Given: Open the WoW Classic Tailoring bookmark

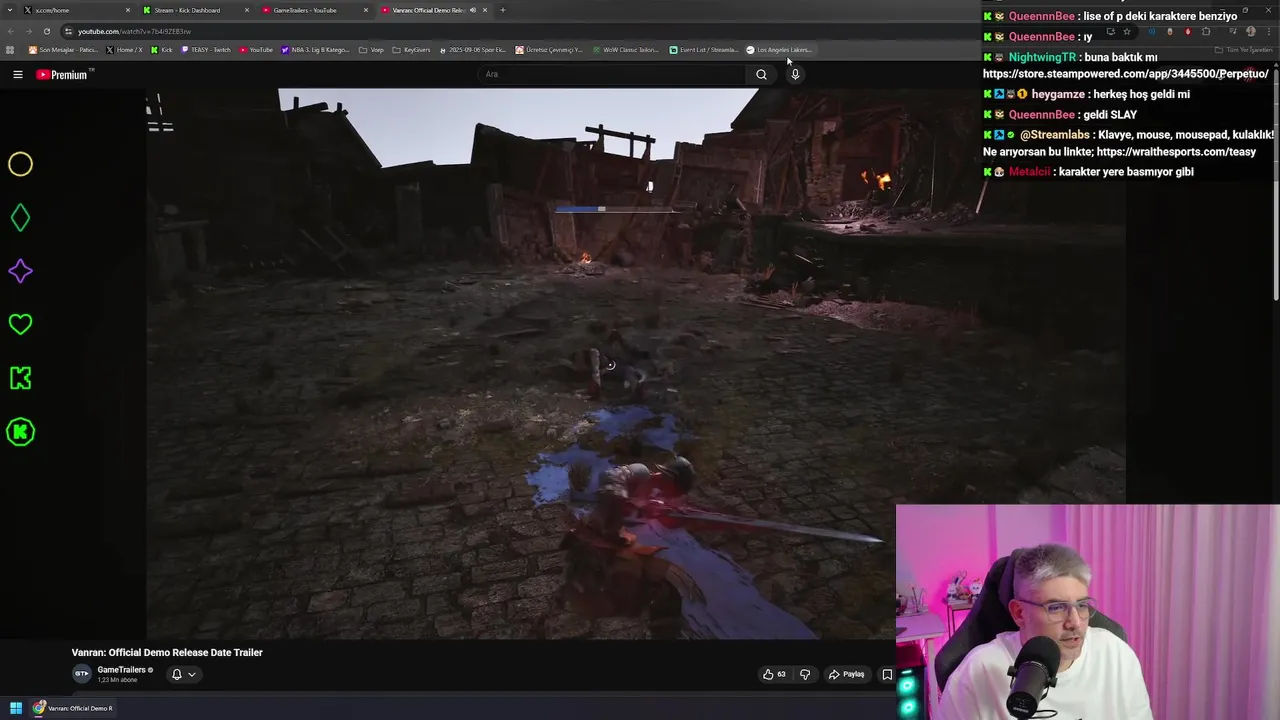Looking at the screenshot, I should (x=626, y=50).
